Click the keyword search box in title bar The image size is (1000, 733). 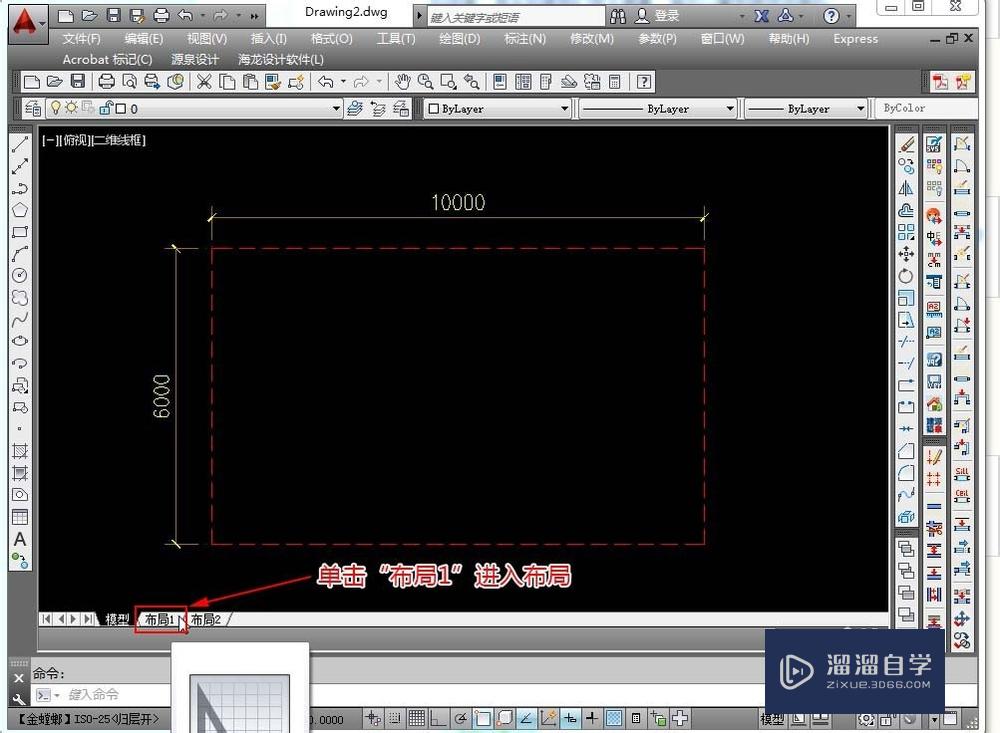pos(515,17)
